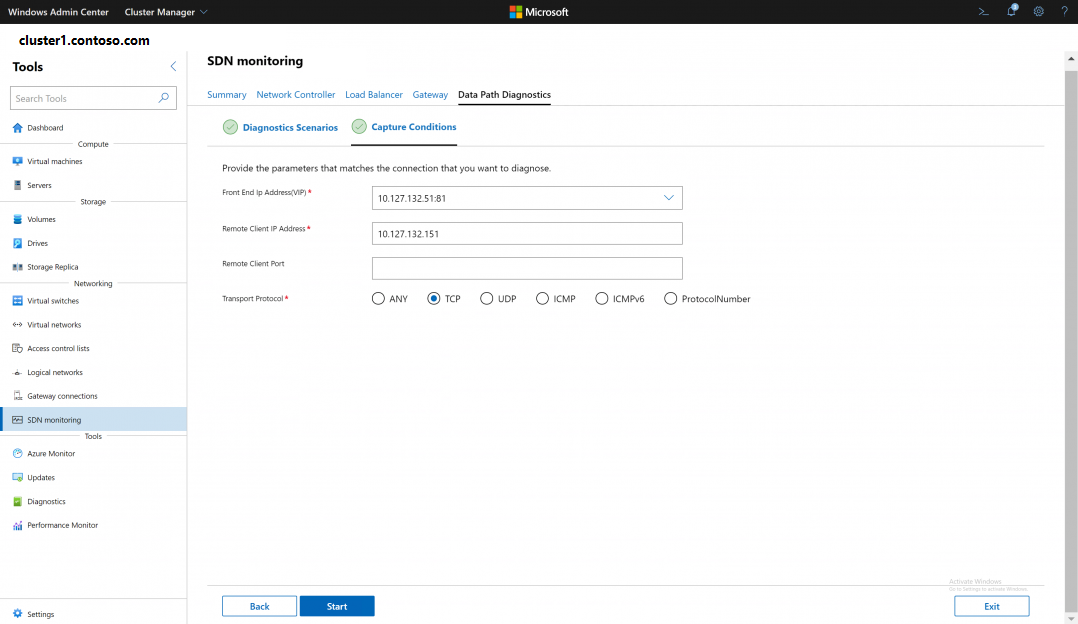Open the Storage Replica icon
Screen dimensions: 1078x624
17,267
